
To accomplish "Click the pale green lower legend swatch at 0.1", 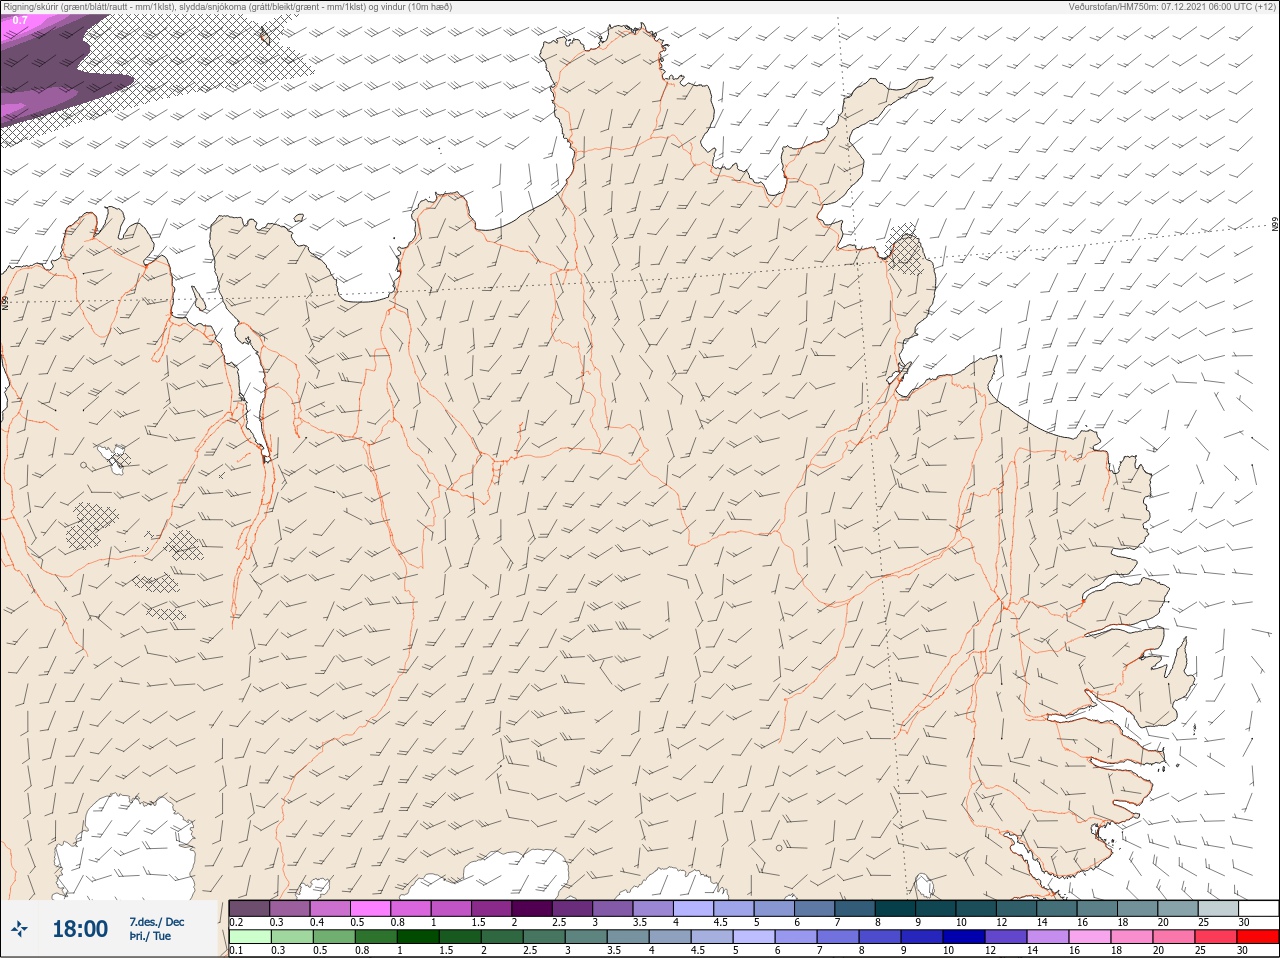I will (x=249, y=937).
